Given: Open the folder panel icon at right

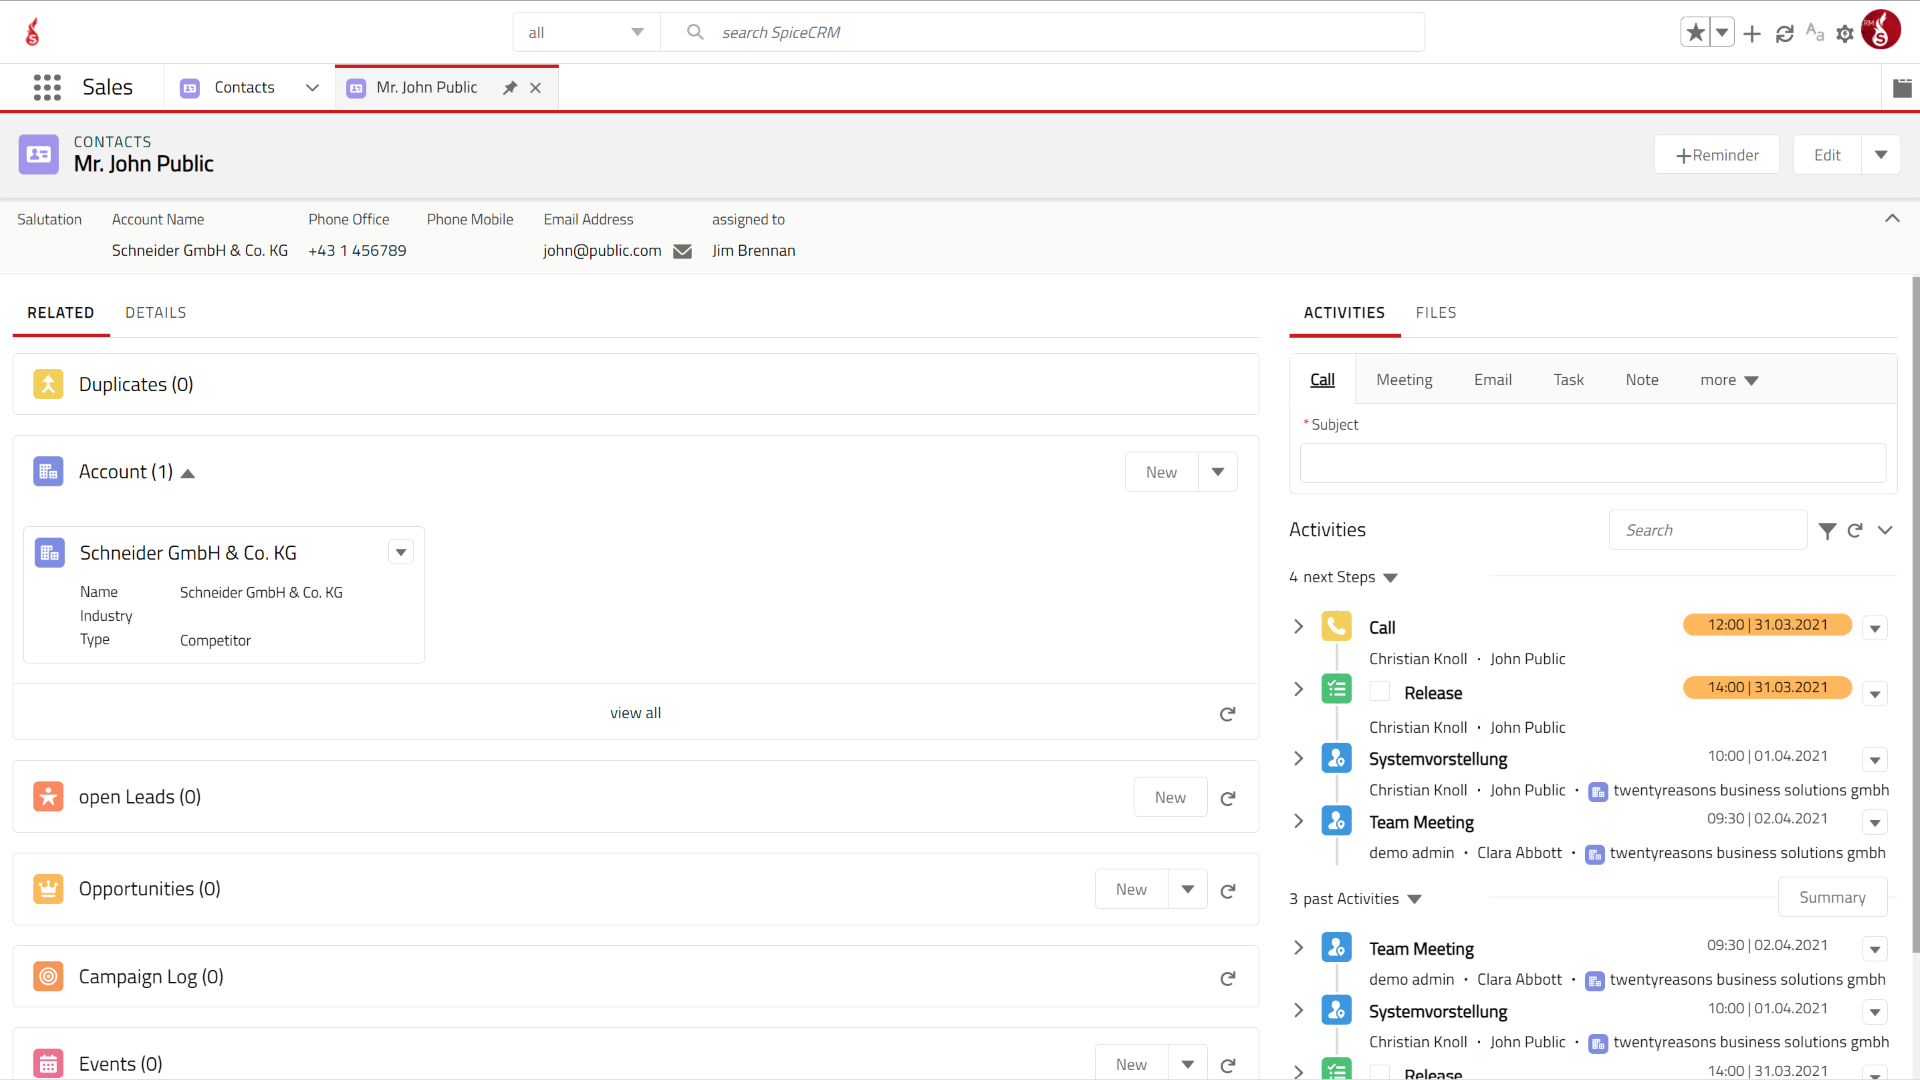Looking at the screenshot, I should [x=1902, y=88].
